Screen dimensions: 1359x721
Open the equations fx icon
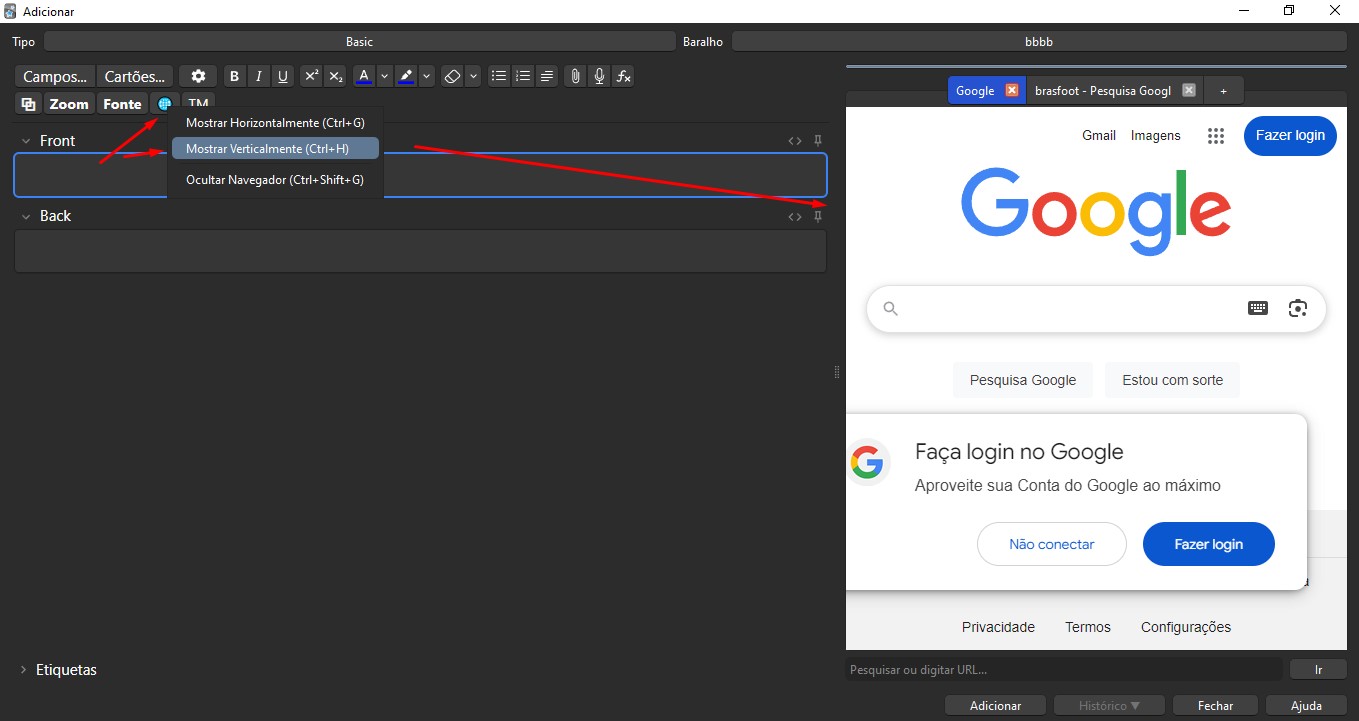[x=623, y=77]
